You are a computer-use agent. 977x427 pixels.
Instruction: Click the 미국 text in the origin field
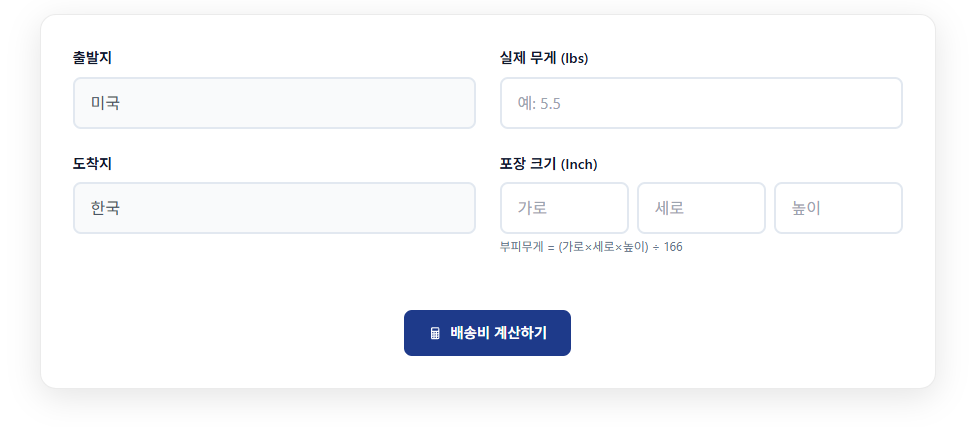[x=105, y=103]
